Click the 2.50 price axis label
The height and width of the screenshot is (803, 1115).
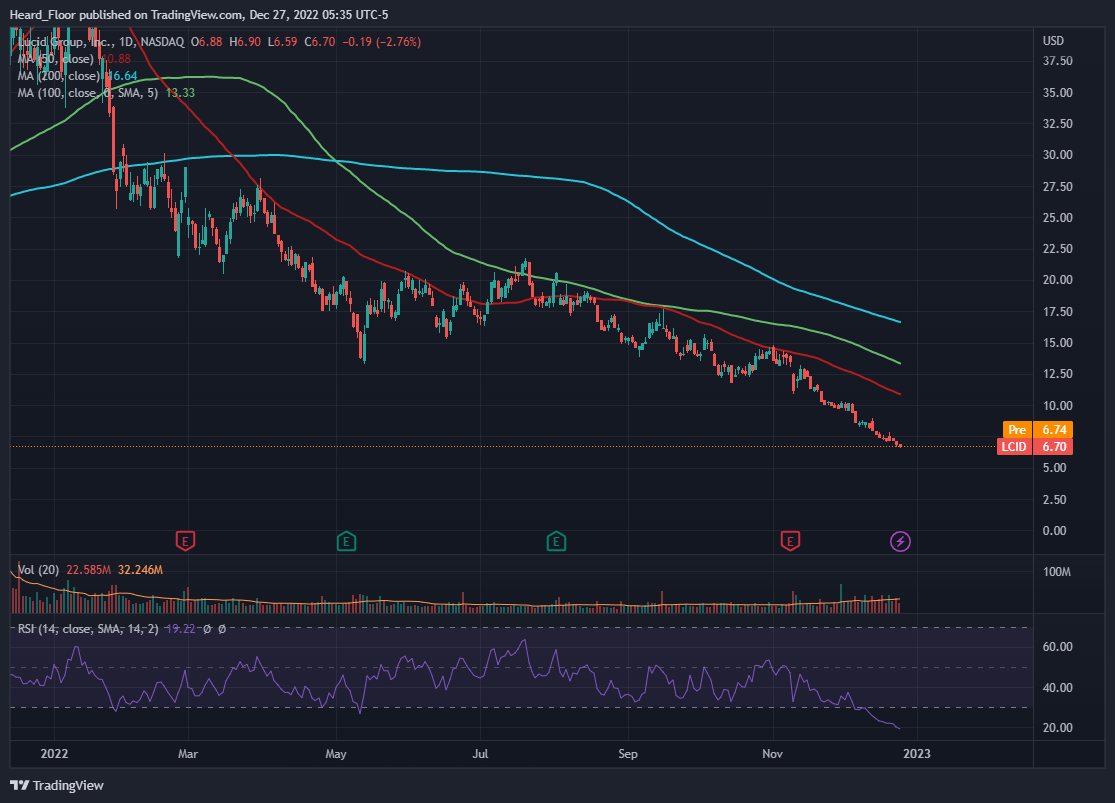[x=1055, y=499]
